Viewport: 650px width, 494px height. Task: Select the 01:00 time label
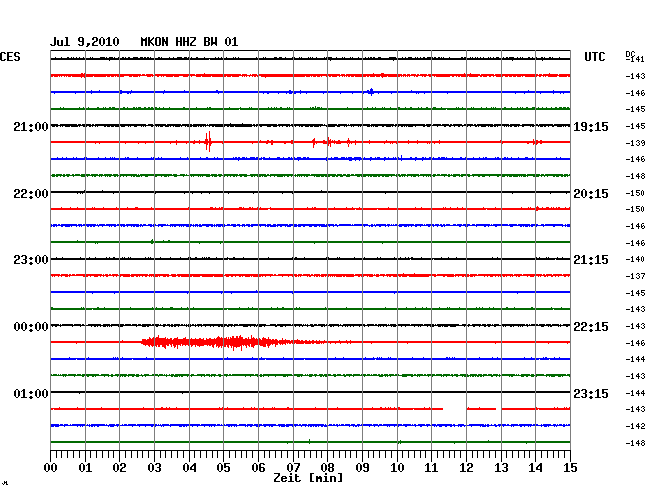pyautogui.click(x=31, y=393)
